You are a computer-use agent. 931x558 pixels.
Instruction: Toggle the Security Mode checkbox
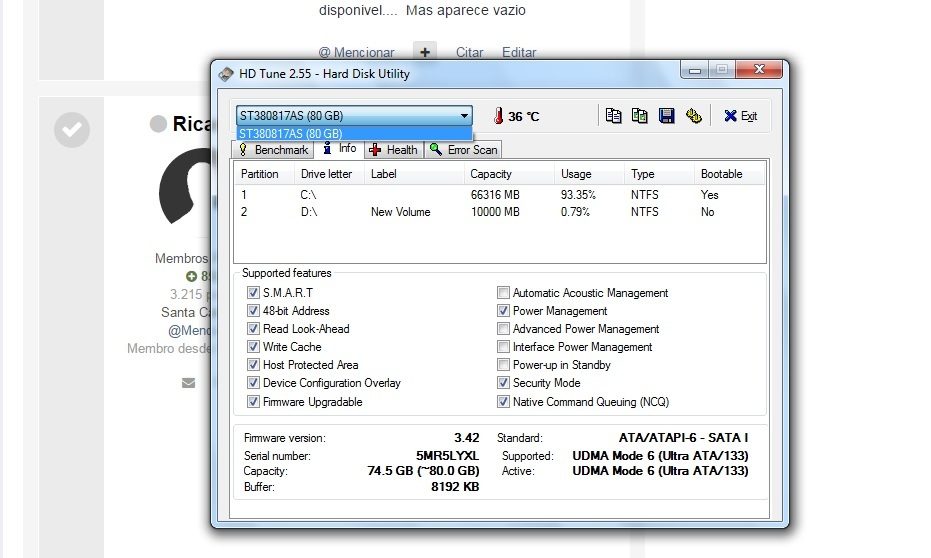(503, 383)
